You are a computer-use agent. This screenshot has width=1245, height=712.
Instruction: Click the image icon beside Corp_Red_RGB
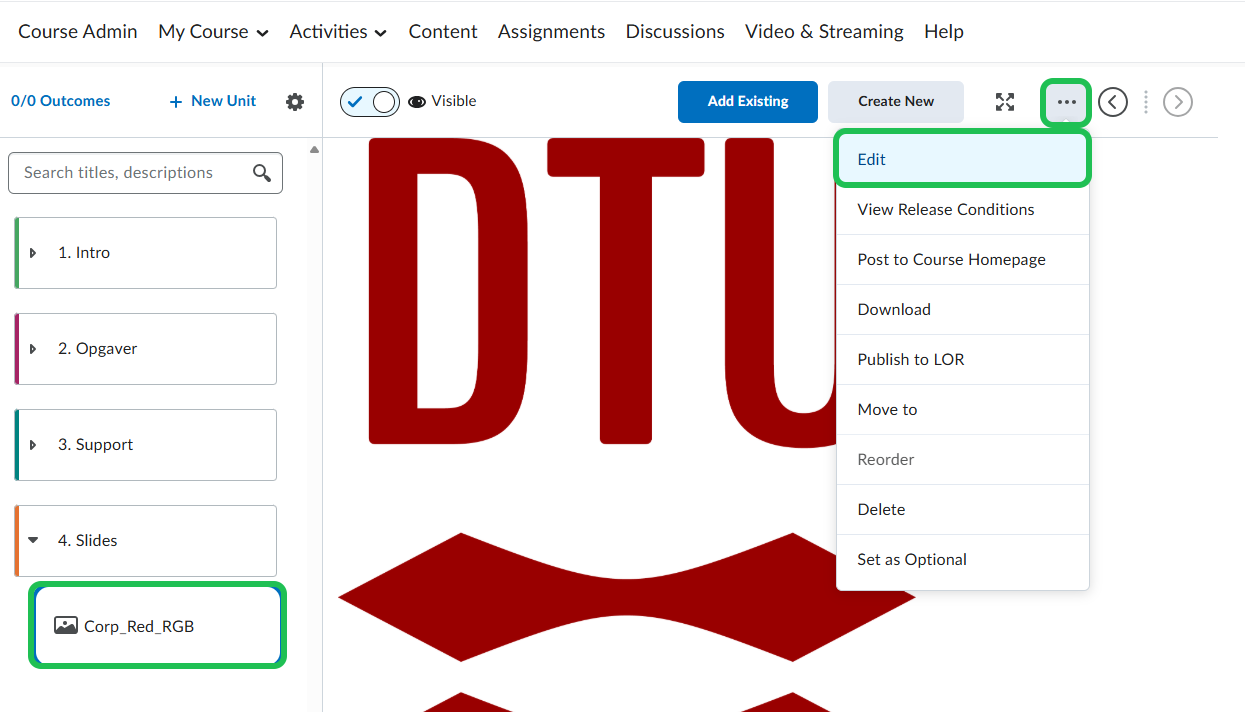[x=66, y=626]
